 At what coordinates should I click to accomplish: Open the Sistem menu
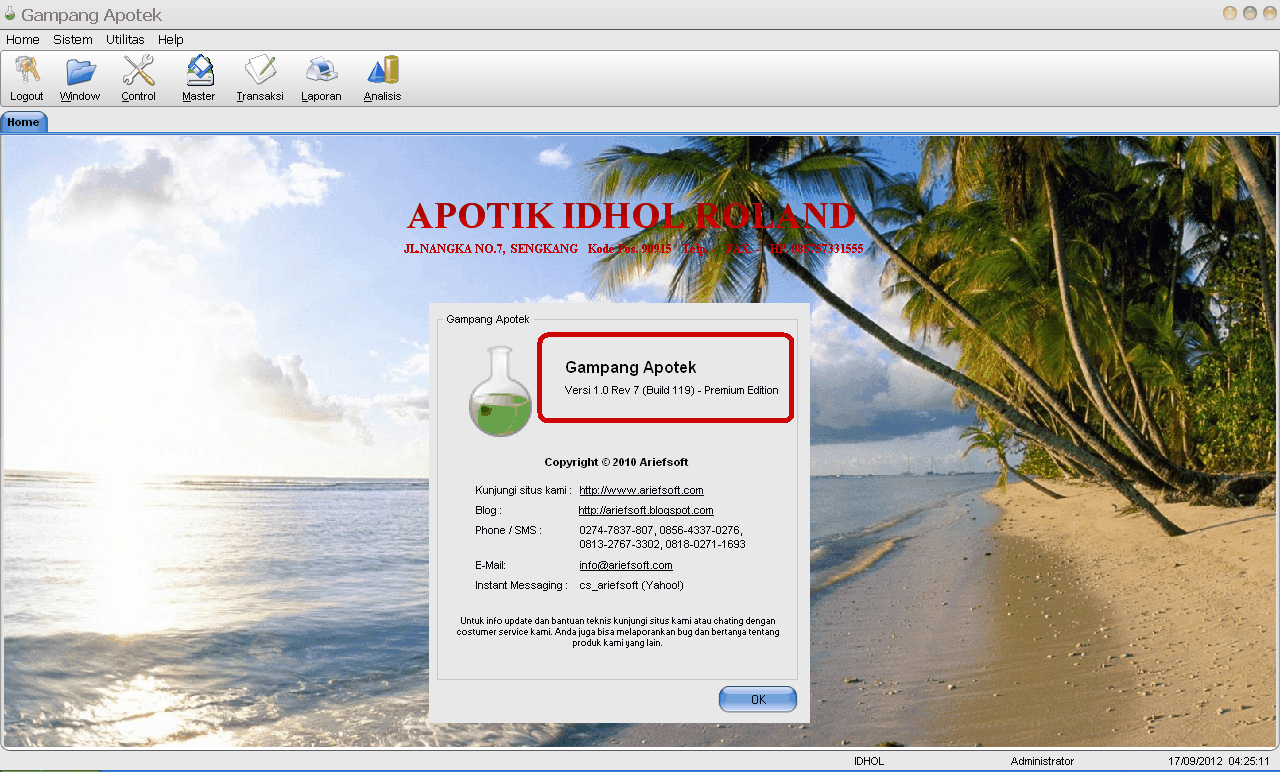[73, 40]
